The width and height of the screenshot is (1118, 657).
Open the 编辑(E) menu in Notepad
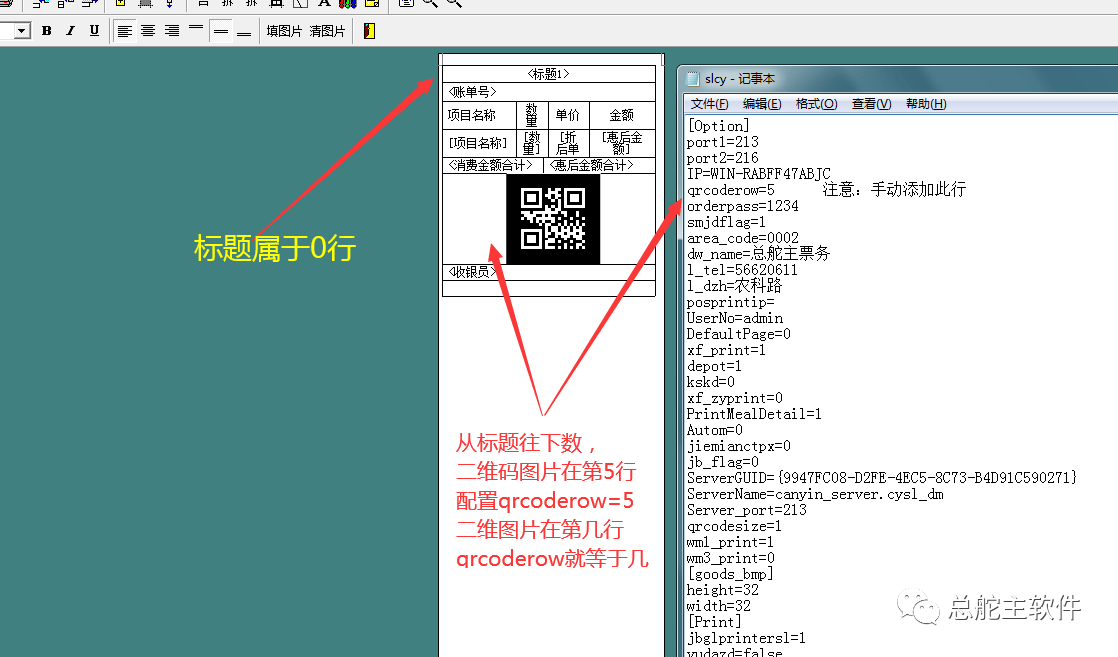(761, 104)
